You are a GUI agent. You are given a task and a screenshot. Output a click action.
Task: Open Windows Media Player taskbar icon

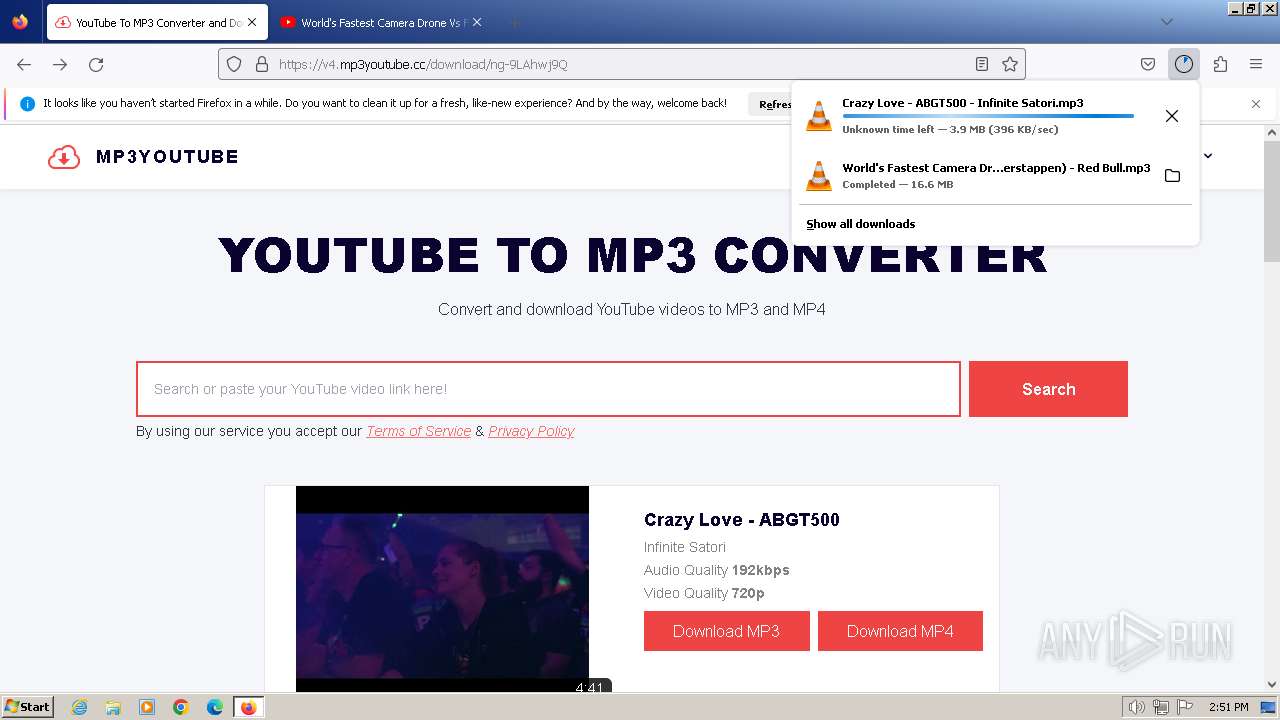147,707
